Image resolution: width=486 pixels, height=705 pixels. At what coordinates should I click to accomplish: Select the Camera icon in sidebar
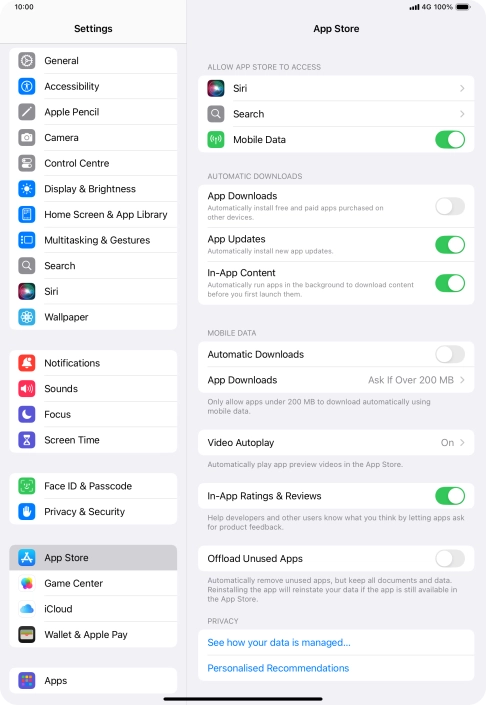coord(27,137)
